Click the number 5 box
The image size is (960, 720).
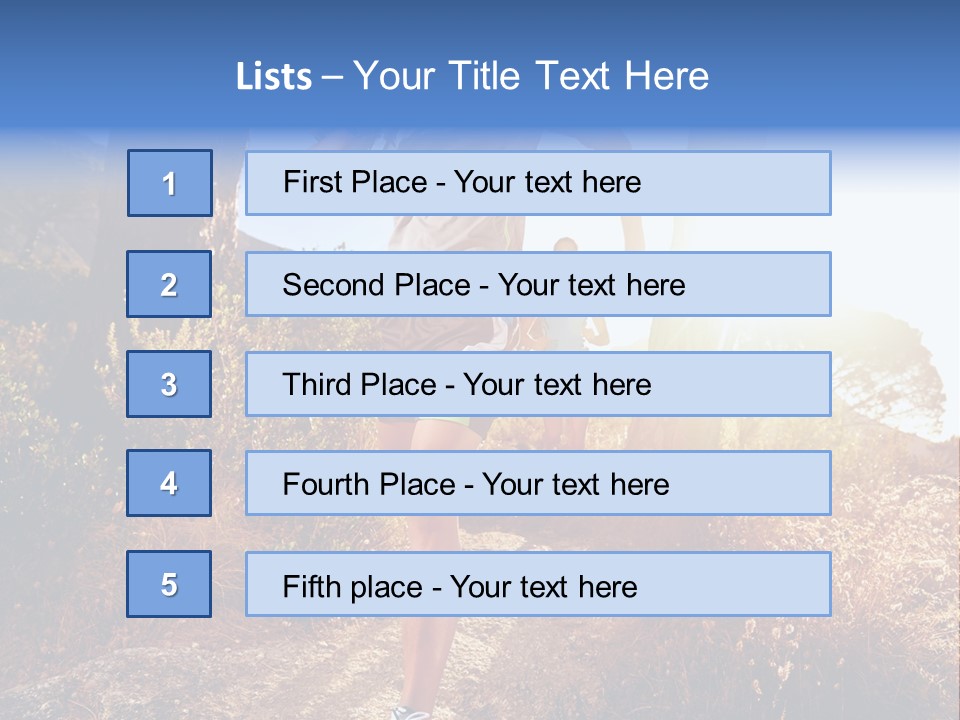169,584
